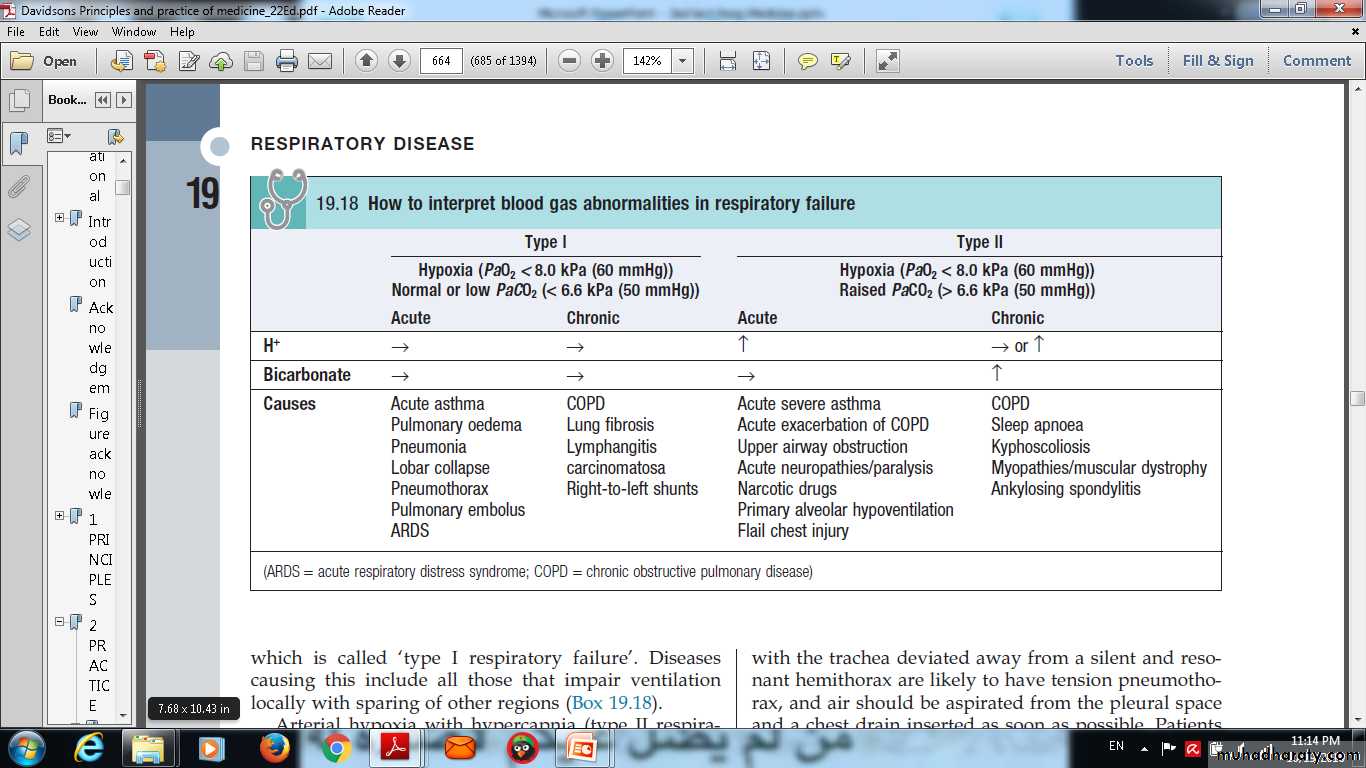Follow the Box 19.18 link
This screenshot has width=1366, height=768.
point(612,702)
